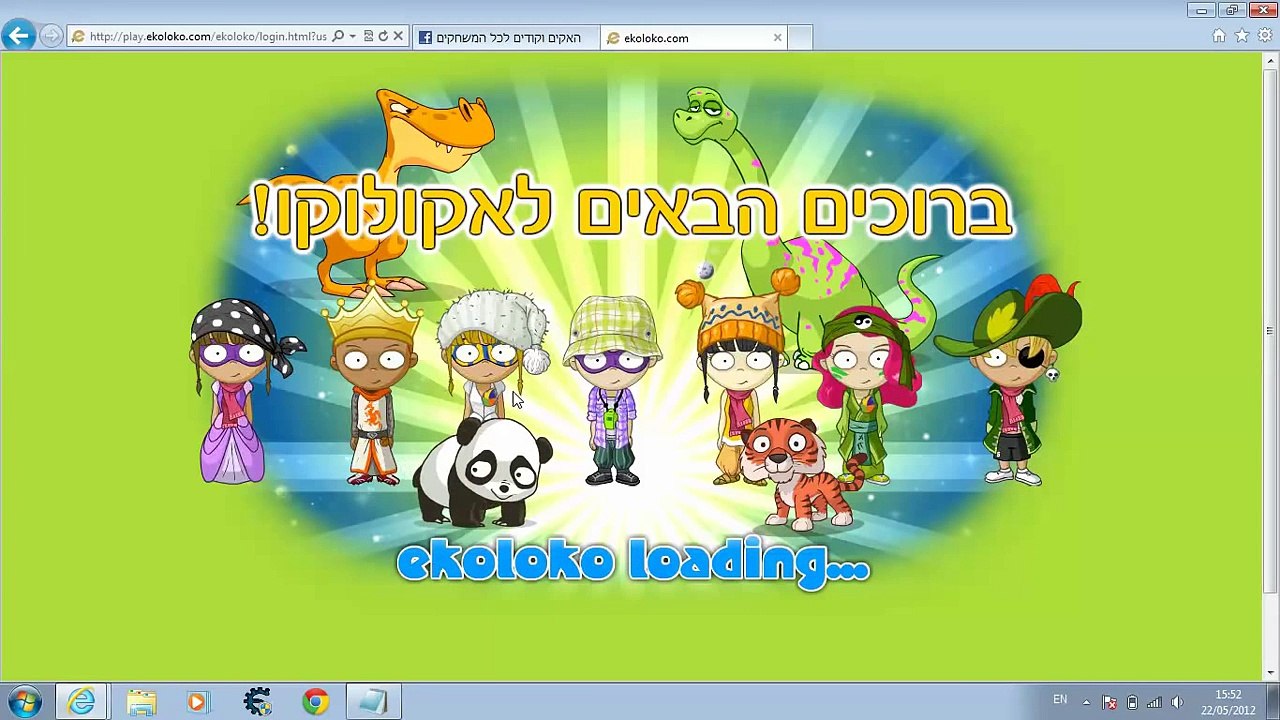Open the gear application on the taskbar
Screen dimensions: 1280x720
pyautogui.click(x=257, y=702)
